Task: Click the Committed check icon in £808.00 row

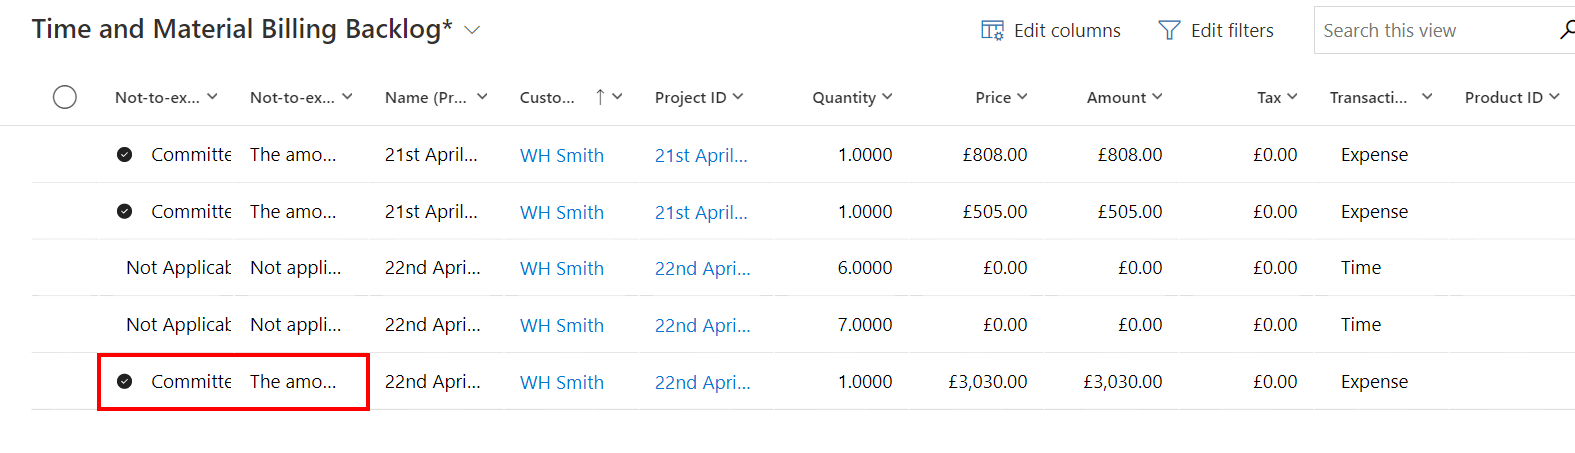Action: (124, 154)
